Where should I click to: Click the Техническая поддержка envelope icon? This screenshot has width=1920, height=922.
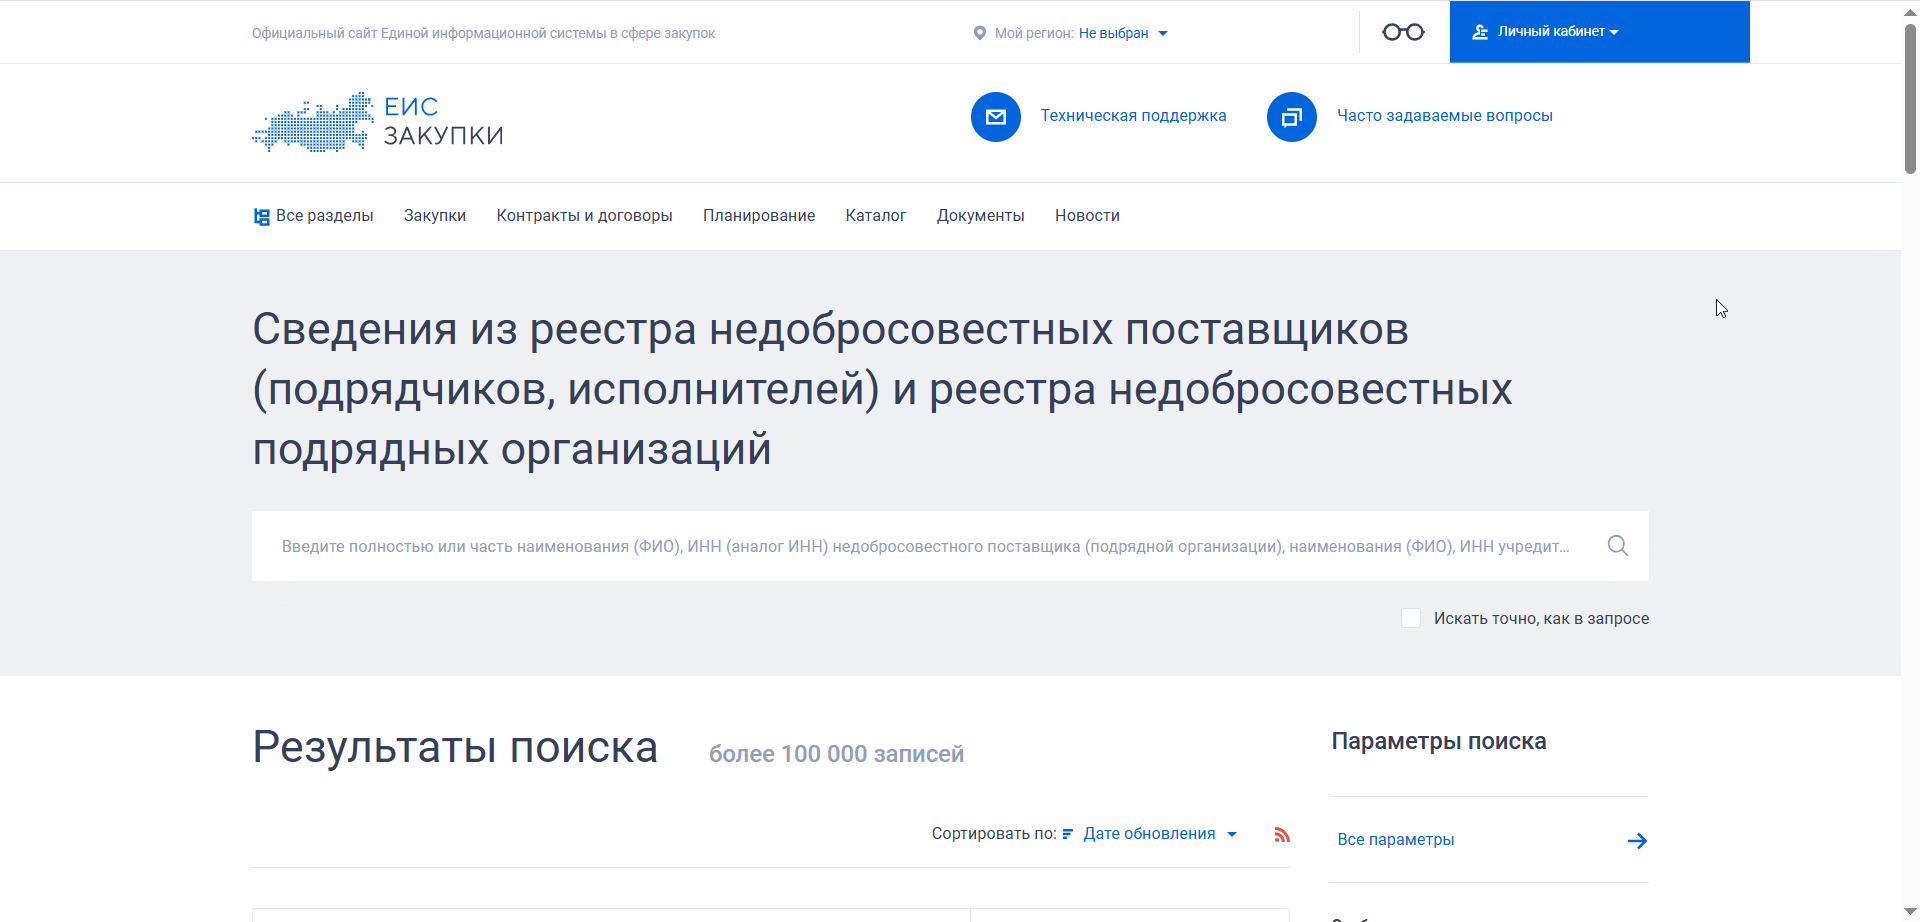coord(995,117)
